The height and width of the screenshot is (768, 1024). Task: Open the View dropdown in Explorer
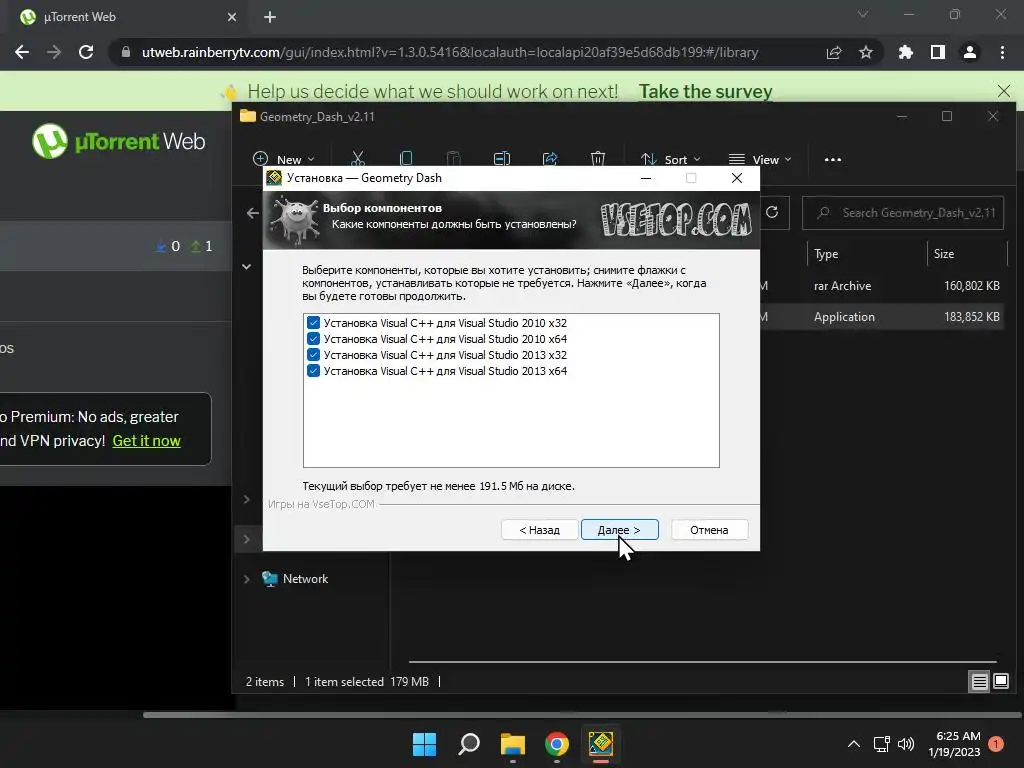click(760, 159)
